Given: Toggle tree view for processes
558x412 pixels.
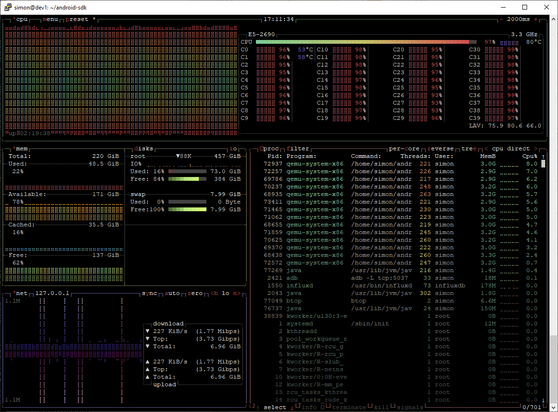Looking at the screenshot, I should tap(469, 149).
